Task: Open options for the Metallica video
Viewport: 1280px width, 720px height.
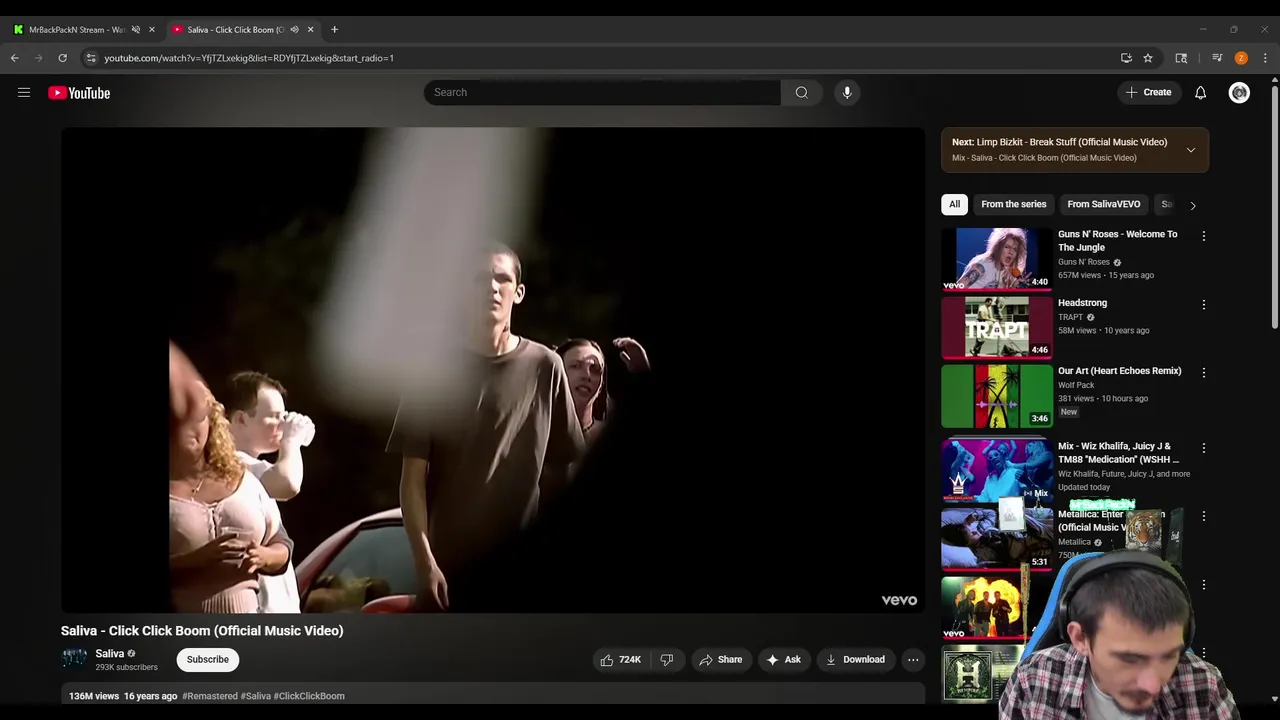Action: [1203, 516]
